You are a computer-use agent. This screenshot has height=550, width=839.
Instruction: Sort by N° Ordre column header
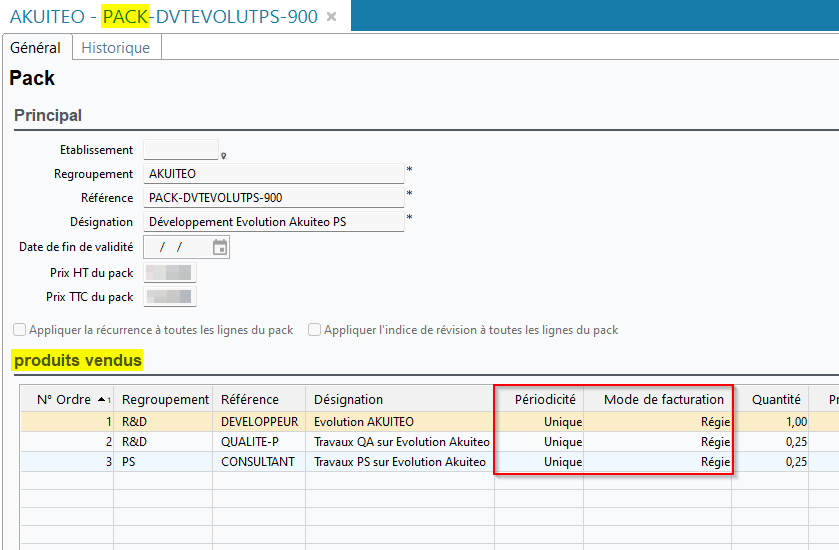coord(67,399)
